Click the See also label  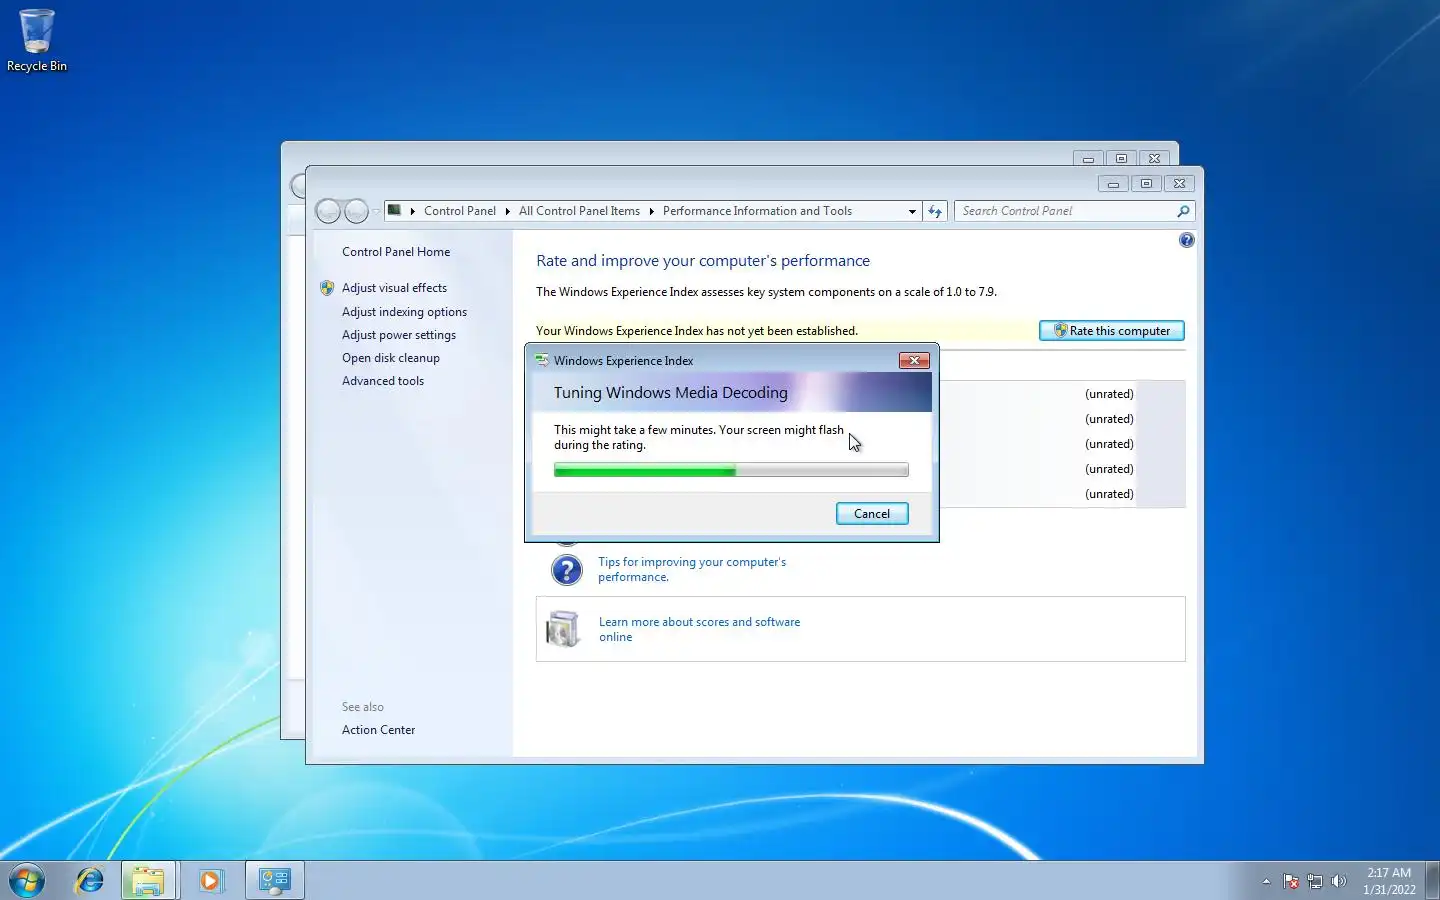(x=362, y=707)
